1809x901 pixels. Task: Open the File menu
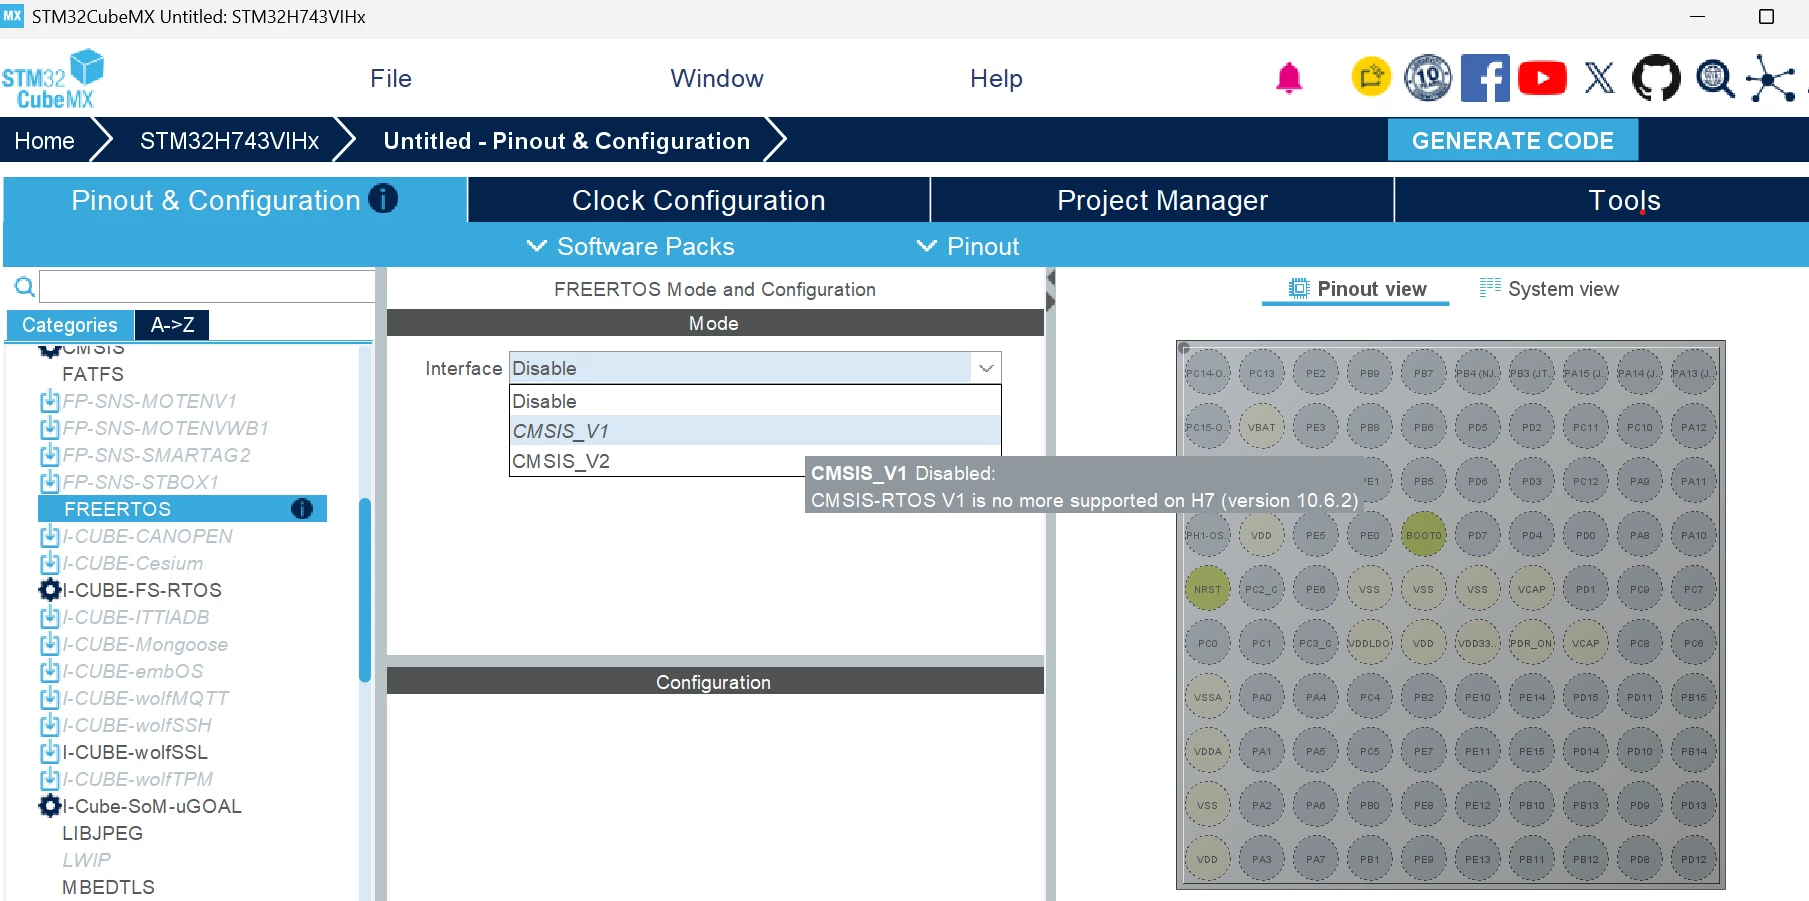391,78
